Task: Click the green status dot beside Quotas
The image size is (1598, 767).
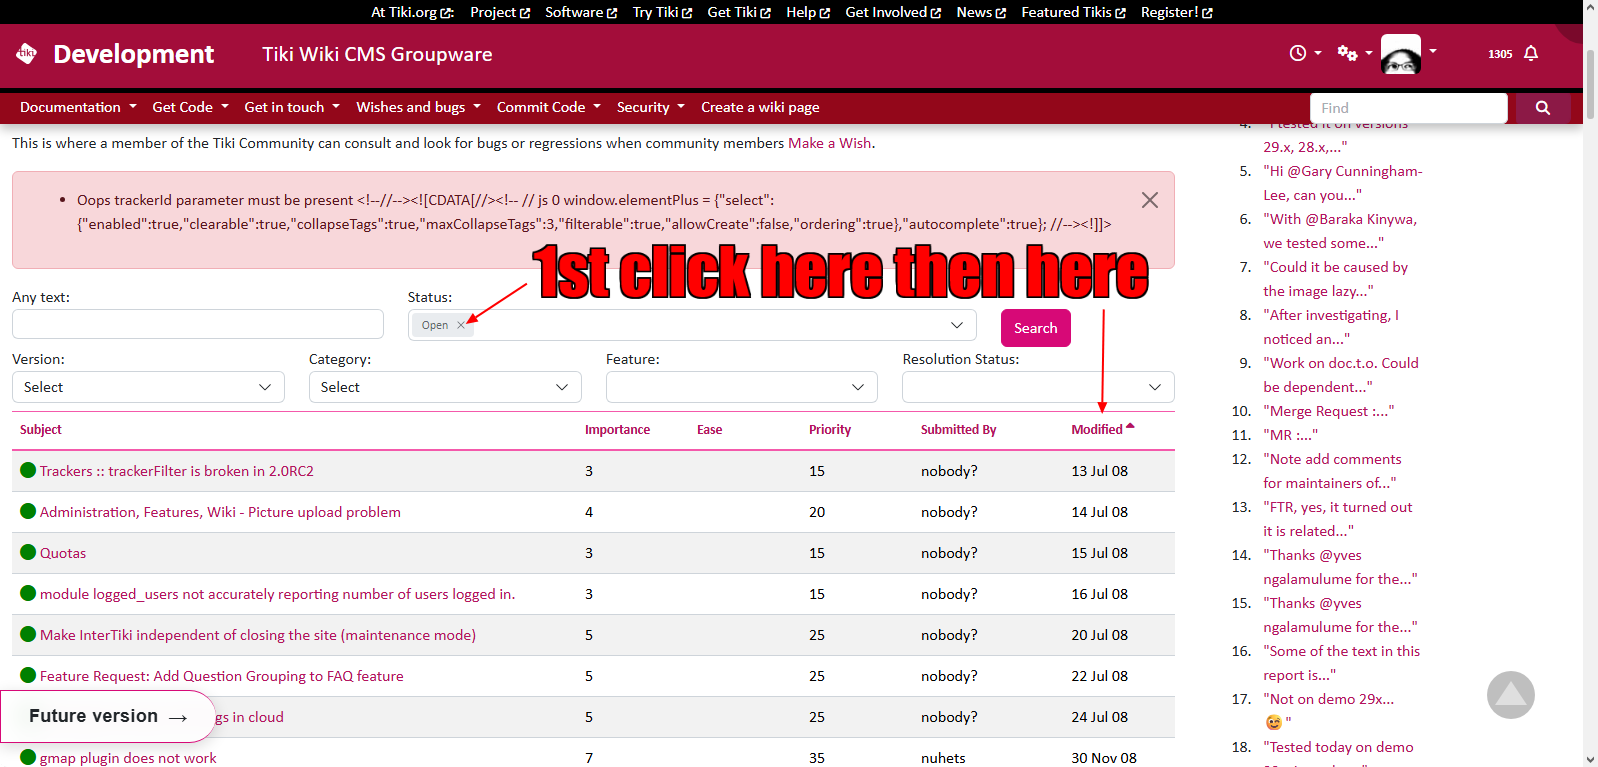Action: [28, 552]
